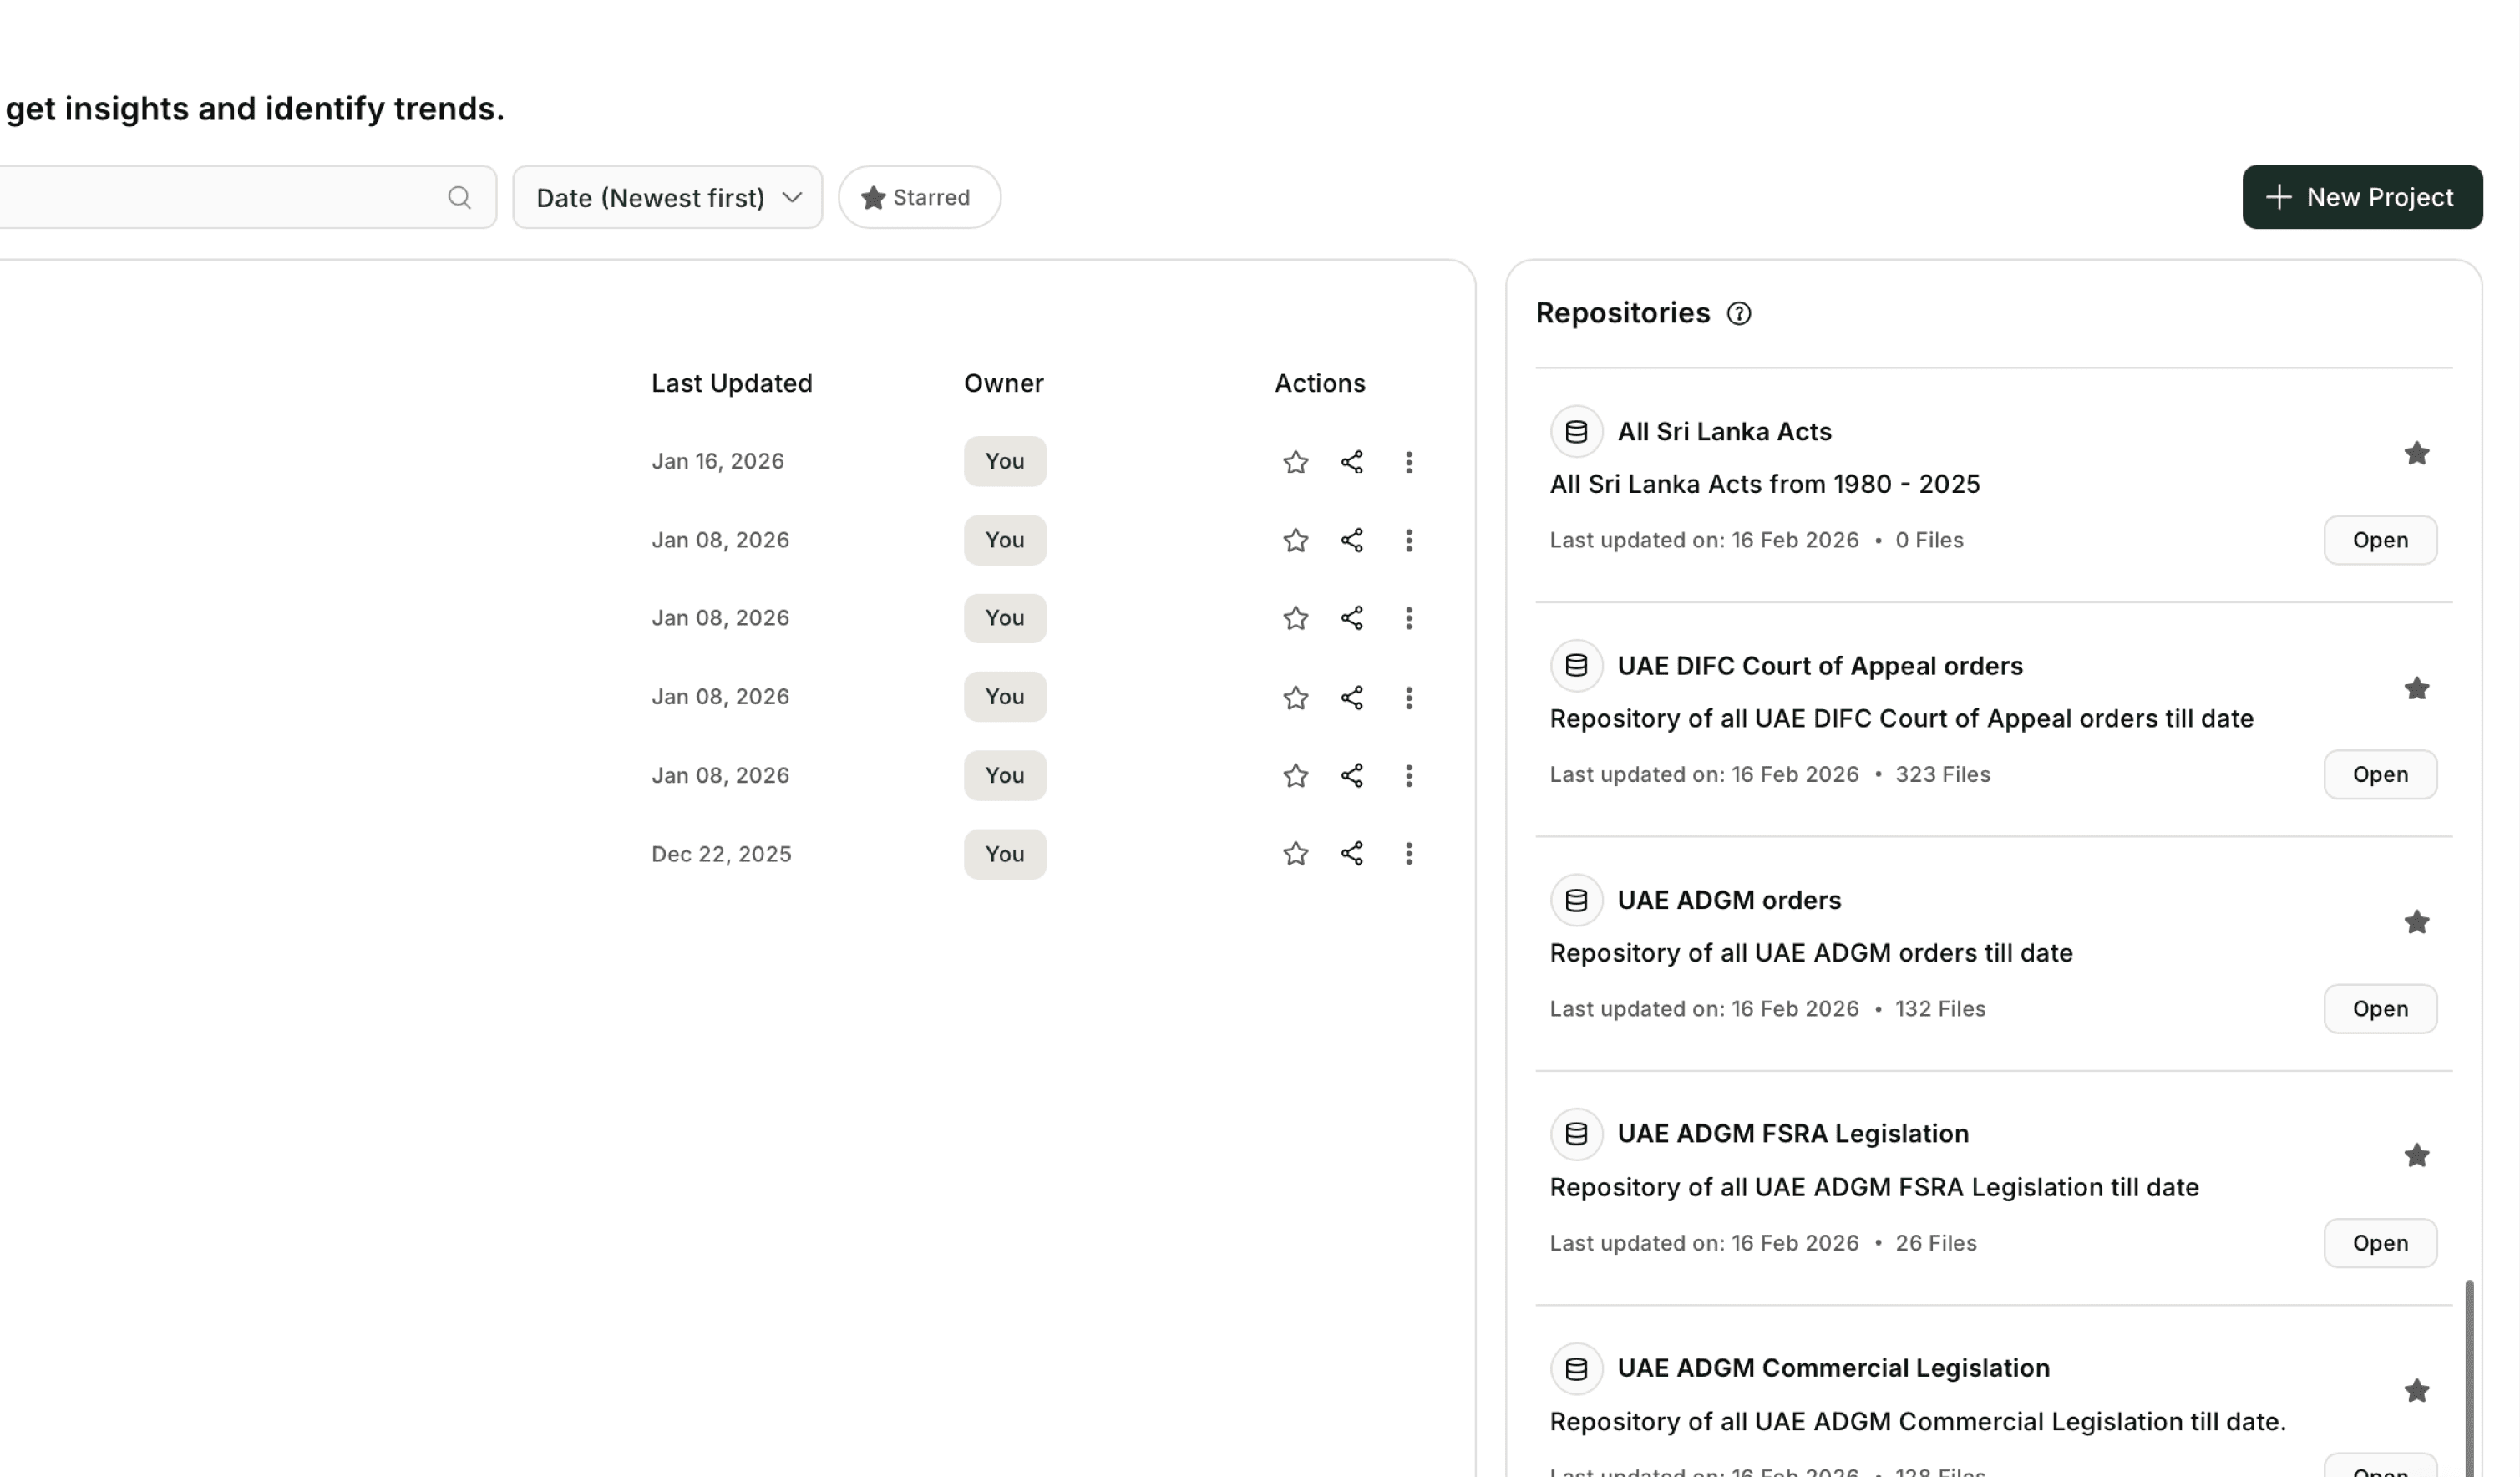This screenshot has width=2520, height=1477.
Task: Toggle the Starred filter
Action: tap(918, 197)
